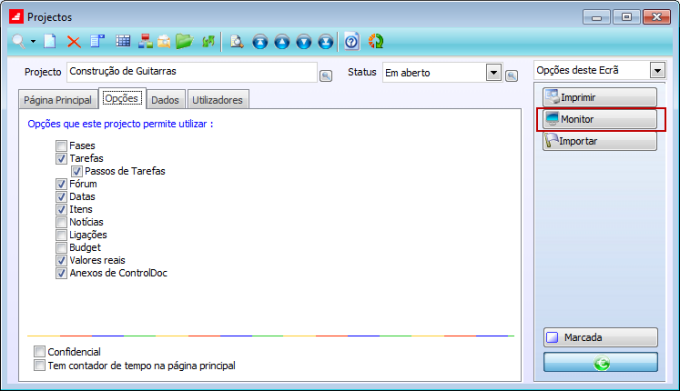Enable the Notícias checkbox
The width and height of the screenshot is (680, 391).
tap(61, 222)
